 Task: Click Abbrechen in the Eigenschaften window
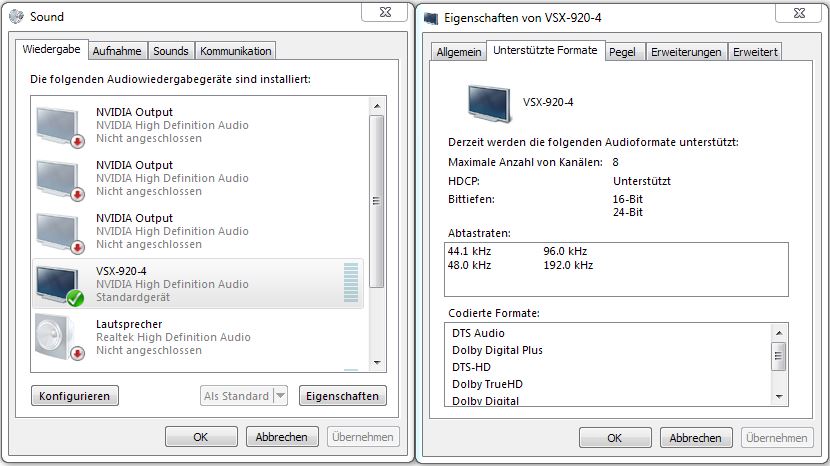[x=696, y=438]
